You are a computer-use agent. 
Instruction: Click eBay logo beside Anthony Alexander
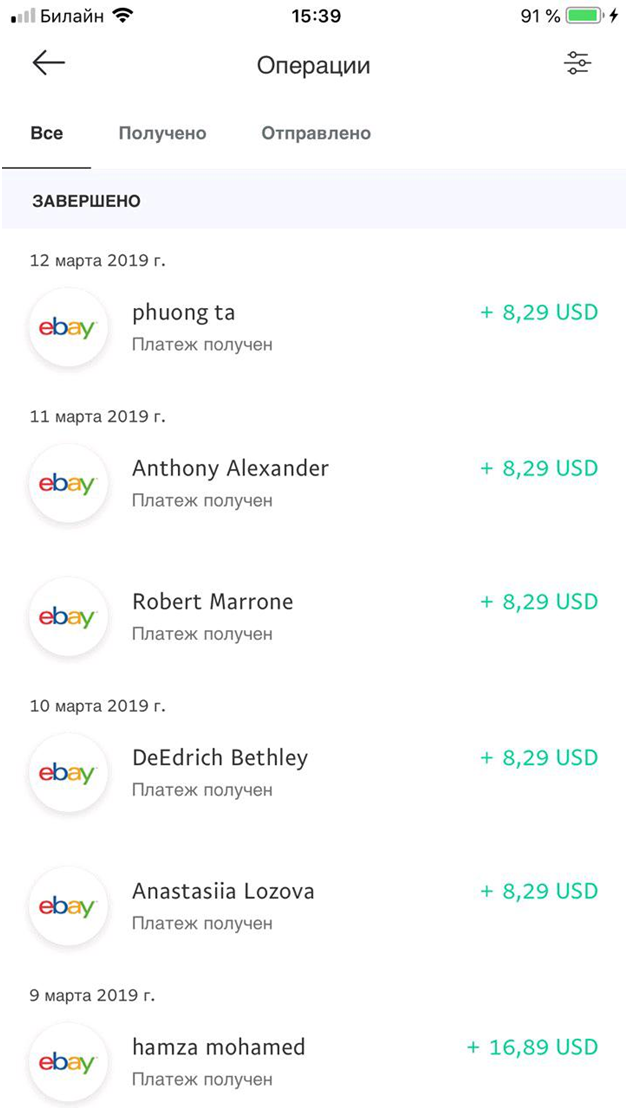pyautogui.click(x=68, y=483)
